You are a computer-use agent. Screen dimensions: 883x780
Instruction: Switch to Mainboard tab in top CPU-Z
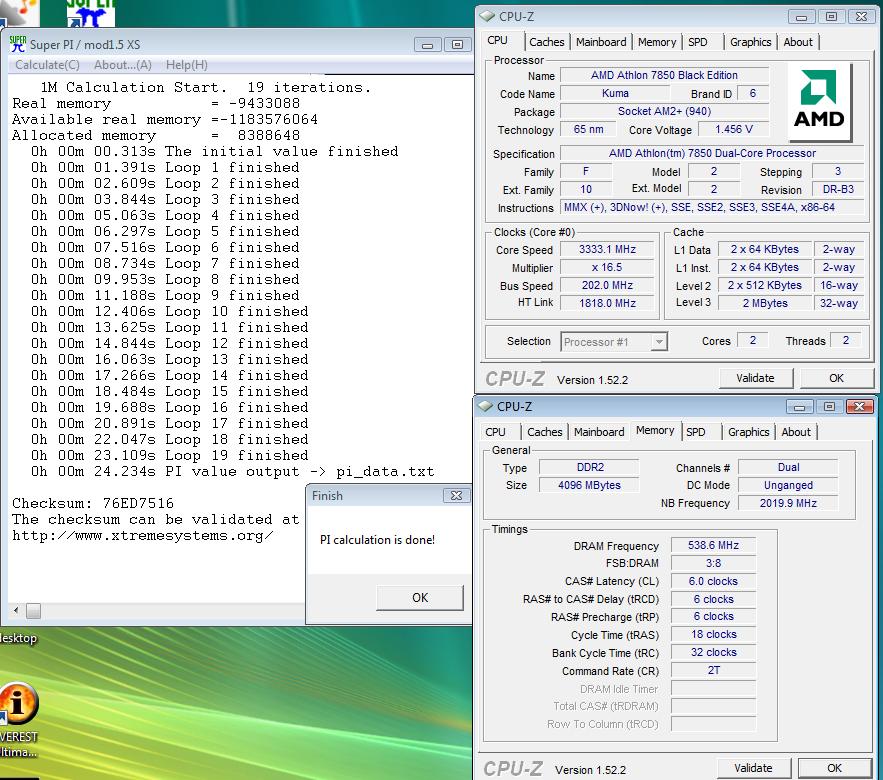pos(601,42)
